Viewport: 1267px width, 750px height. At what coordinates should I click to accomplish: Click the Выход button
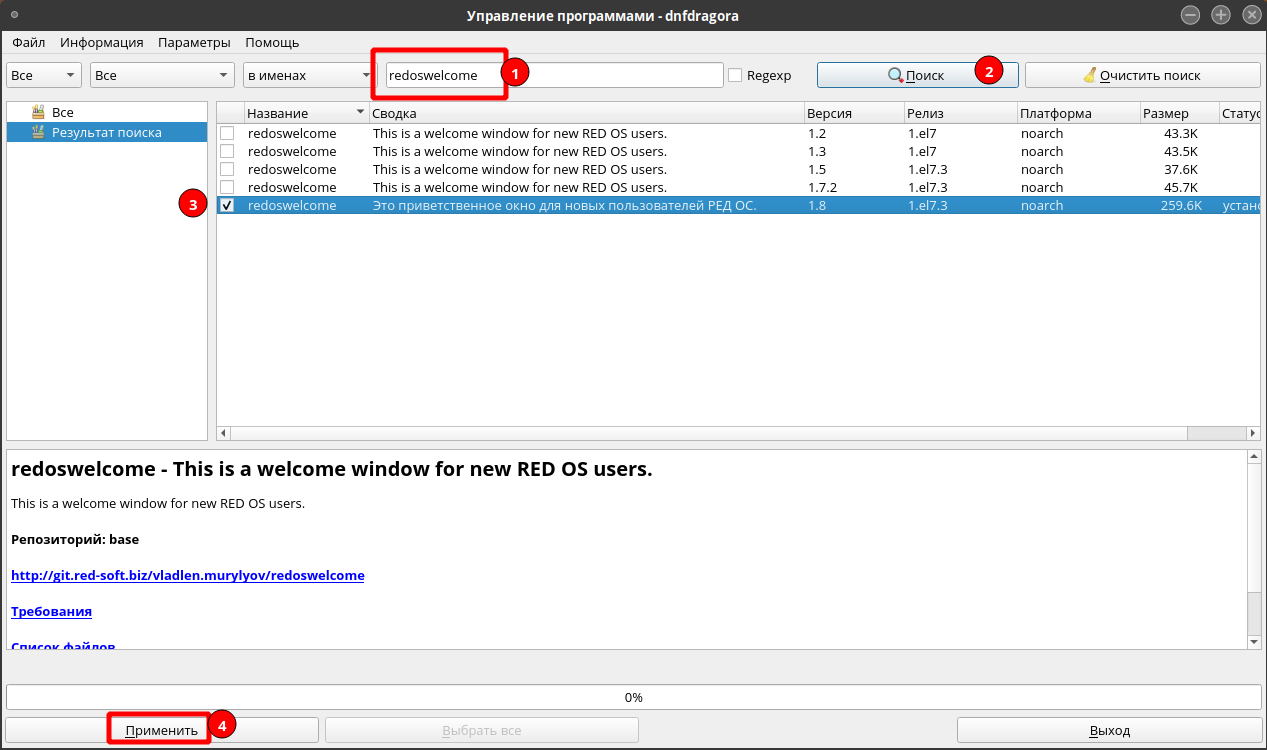[1109, 730]
